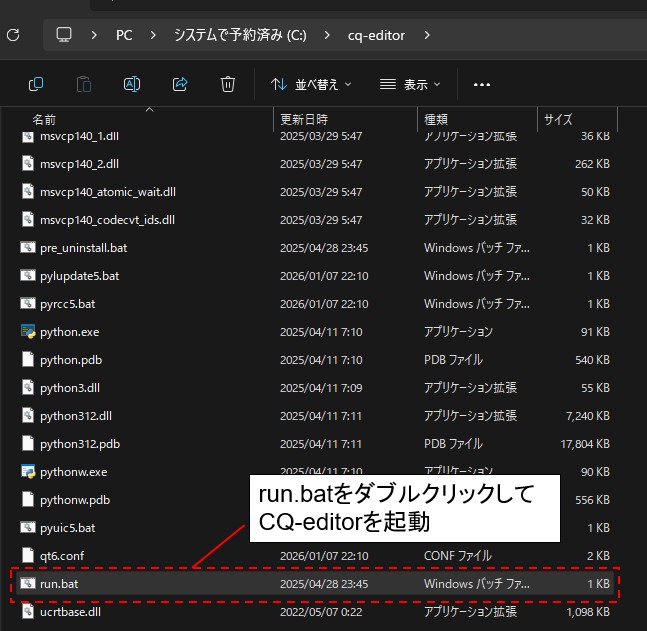Screen dimensions: 647x631
Task: Click システムで予約済み (C:) breadcrumb
Action: point(240,35)
